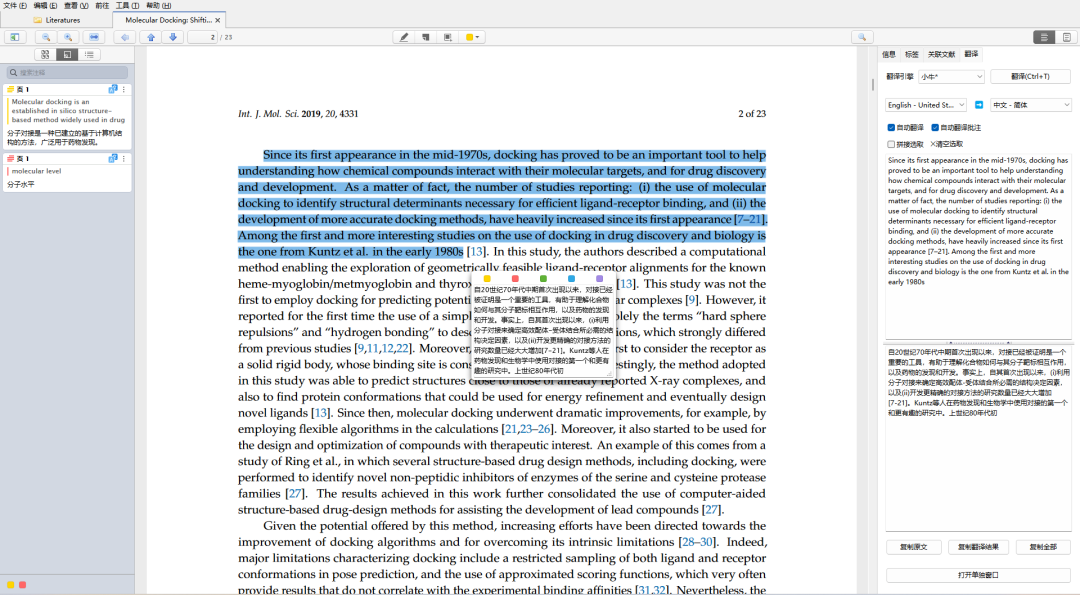Show thumbnails view in left sidebar

click(45, 54)
